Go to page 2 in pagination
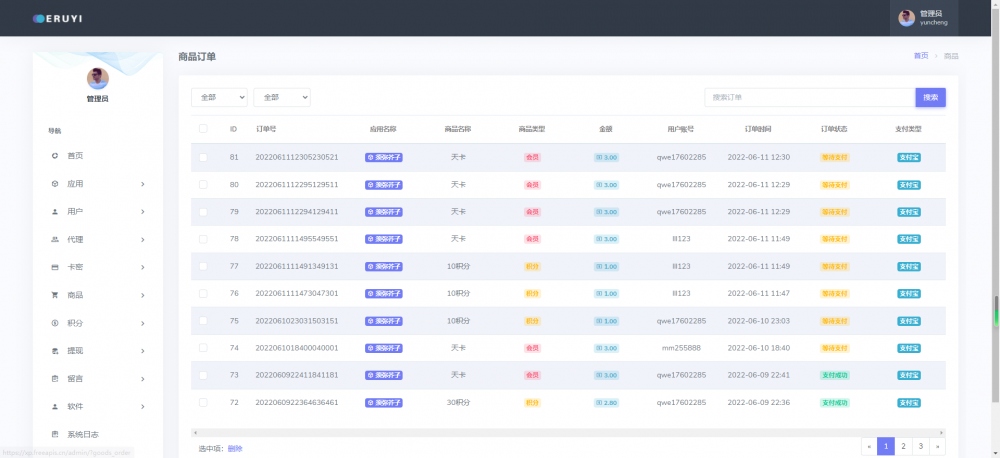The image size is (1000, 458). [x=903, y=447]
